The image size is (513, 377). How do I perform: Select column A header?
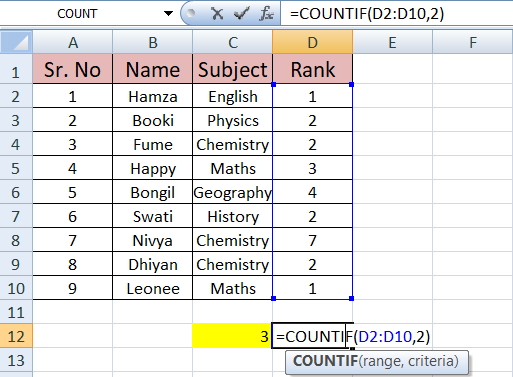click(73, 42)
